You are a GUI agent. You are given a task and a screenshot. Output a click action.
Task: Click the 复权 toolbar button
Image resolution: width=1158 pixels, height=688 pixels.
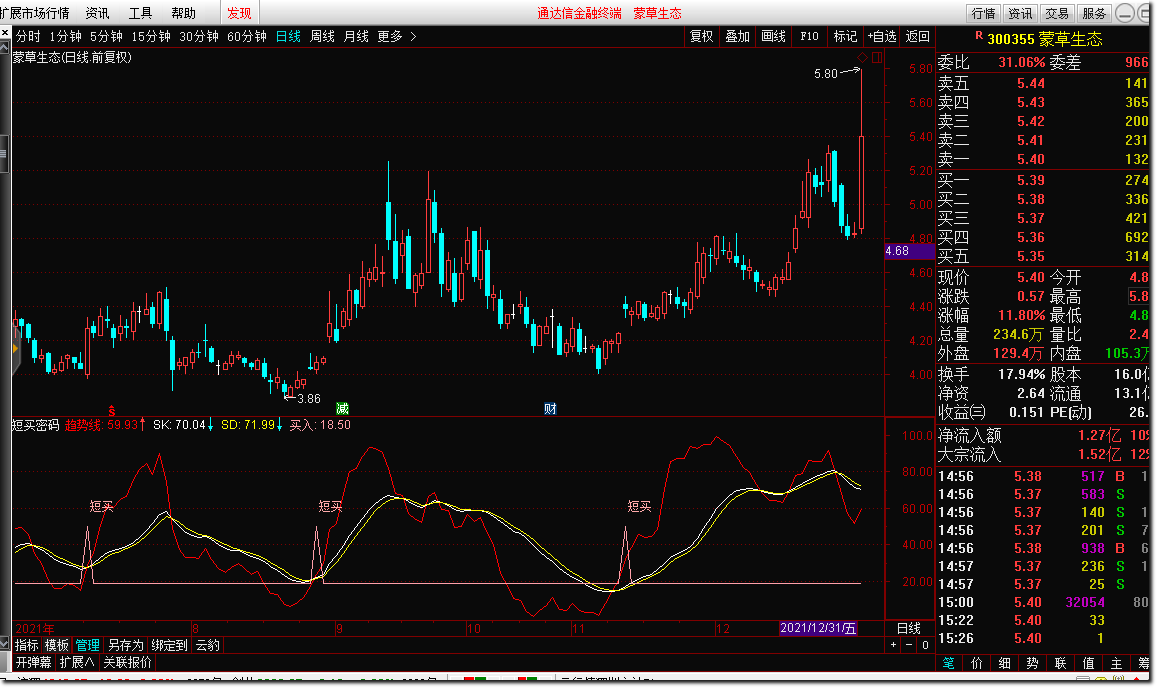point(702,36)
